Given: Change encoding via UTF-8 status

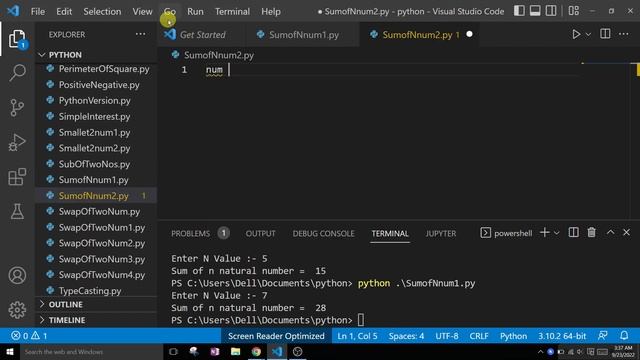Looking at the screenshot, I should point(447,336).
